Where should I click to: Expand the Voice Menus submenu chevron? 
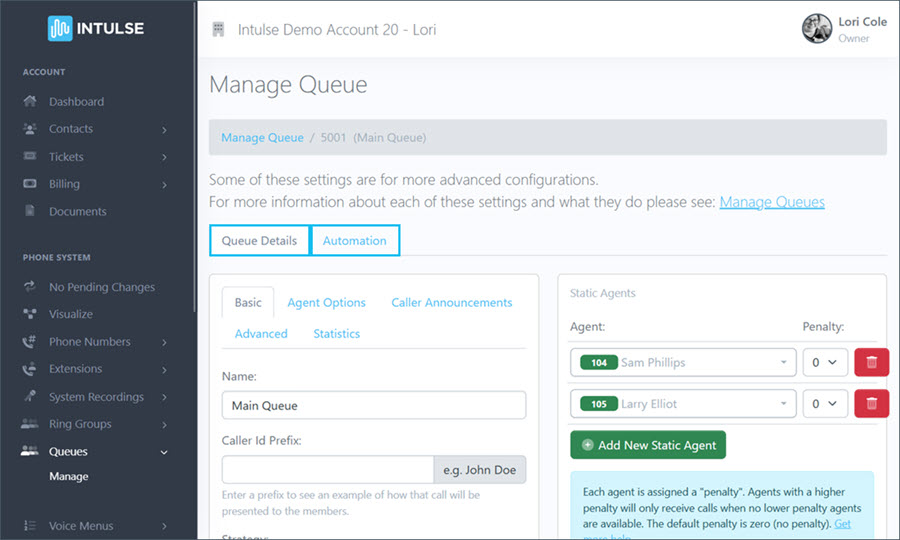(x=164, y=526)
